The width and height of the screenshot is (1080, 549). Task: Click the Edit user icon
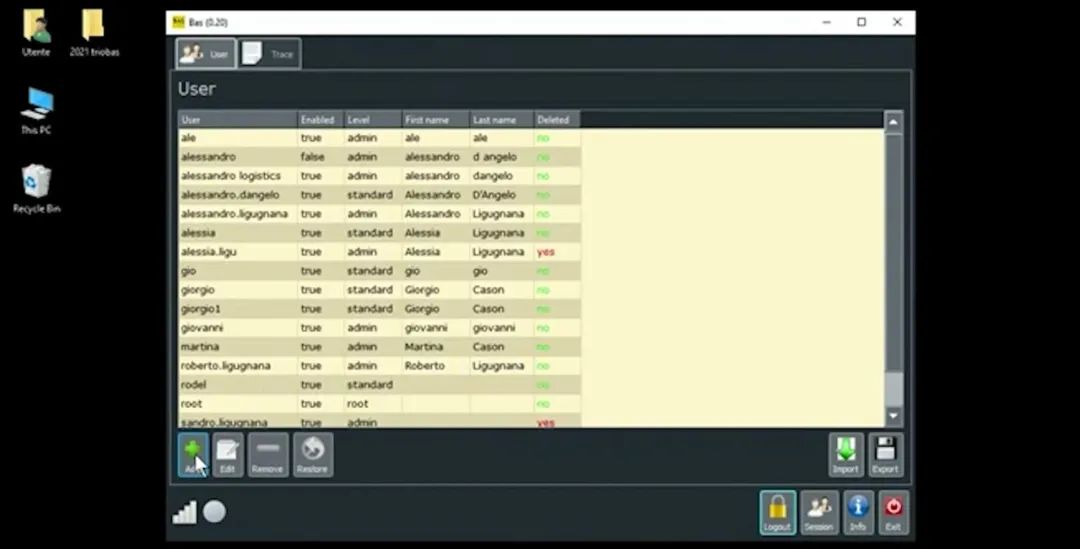(227, 454)
